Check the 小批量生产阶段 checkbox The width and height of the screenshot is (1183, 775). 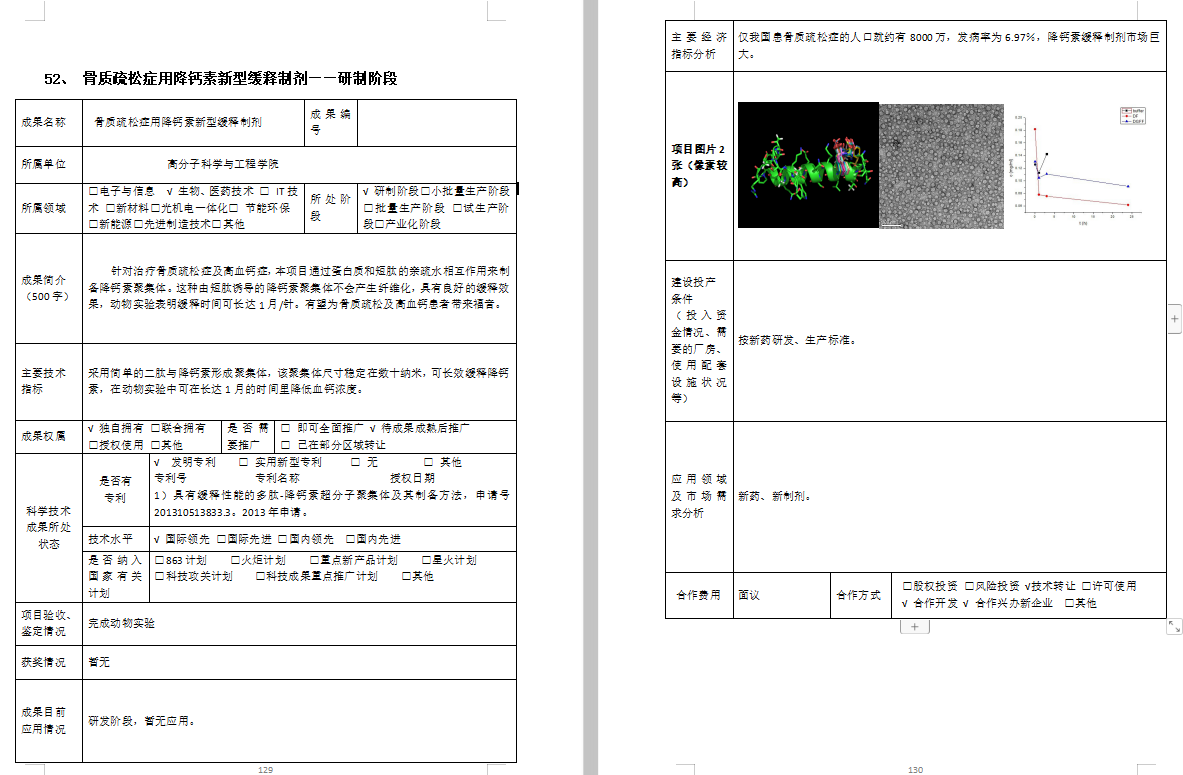(x=426, y=191)
